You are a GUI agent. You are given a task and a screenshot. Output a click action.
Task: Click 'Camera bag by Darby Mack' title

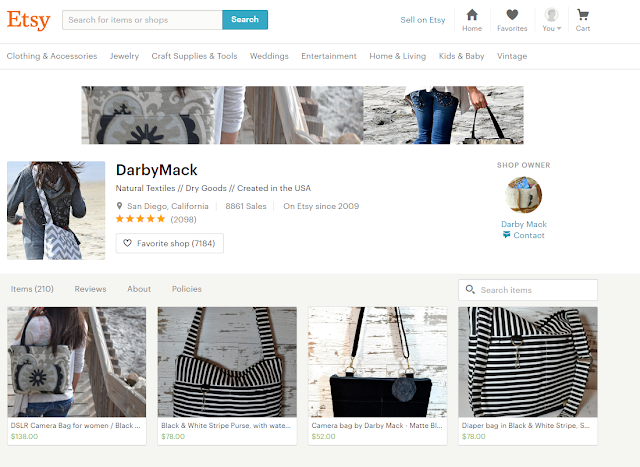377,425
